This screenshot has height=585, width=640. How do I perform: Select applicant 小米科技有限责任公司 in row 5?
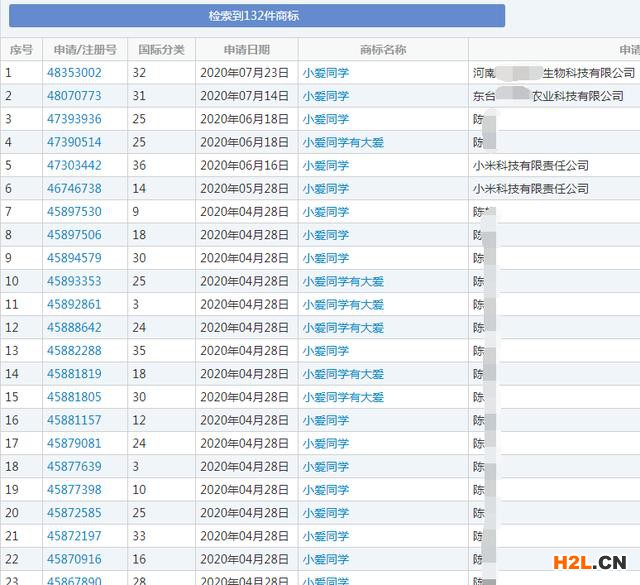coord(531,165)
